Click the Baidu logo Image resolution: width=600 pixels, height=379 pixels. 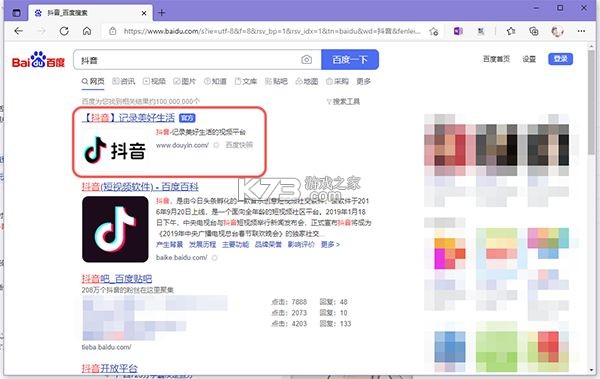[x=38, y=60]
